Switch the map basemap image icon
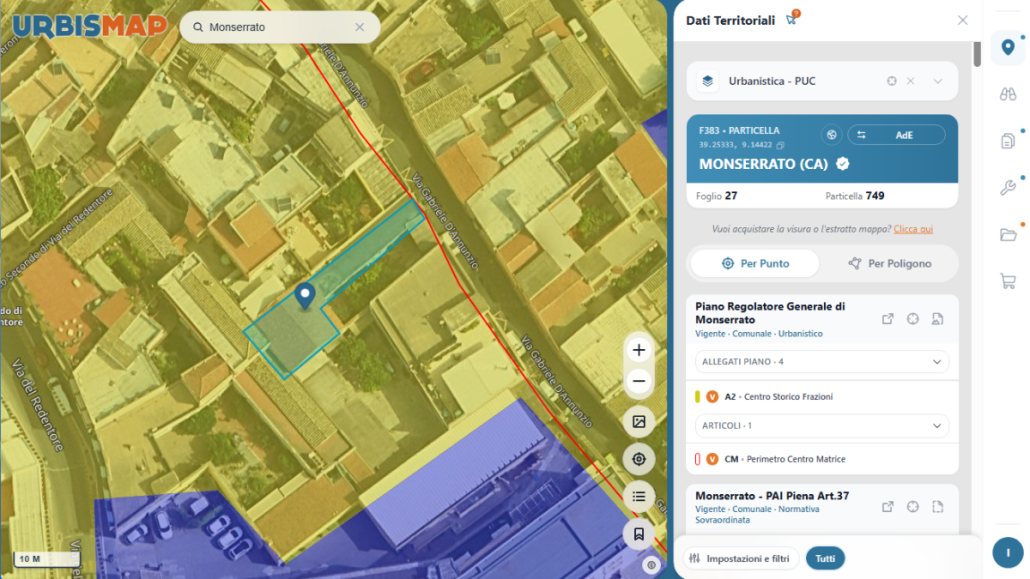The height and width of the screenshot is (579, 1030). 638,422
